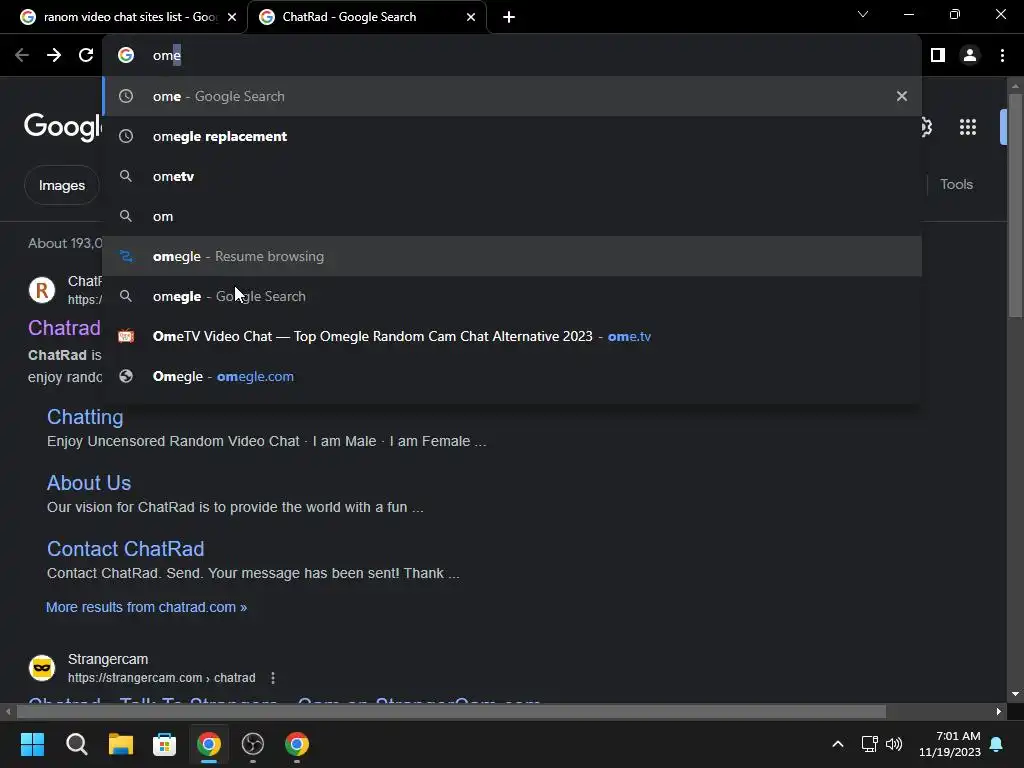Open Microsoft Store from the taskbar
The width and height of the screenshot is (1024, 768).
point(164,744)
